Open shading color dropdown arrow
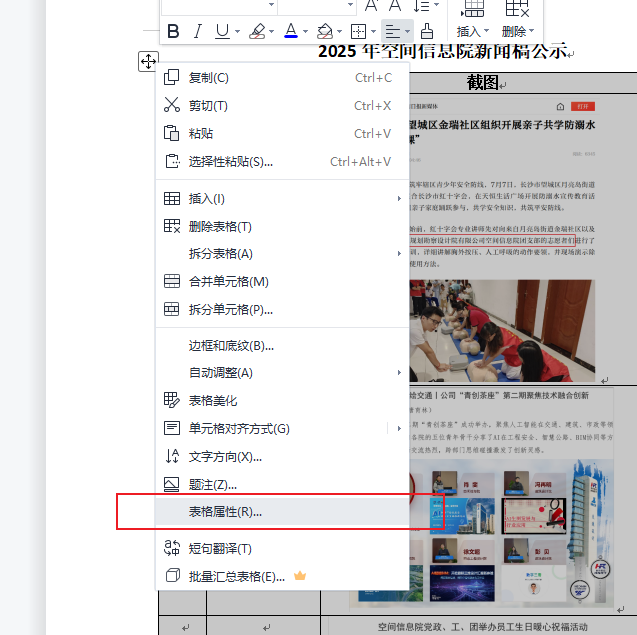 (340, 31)
